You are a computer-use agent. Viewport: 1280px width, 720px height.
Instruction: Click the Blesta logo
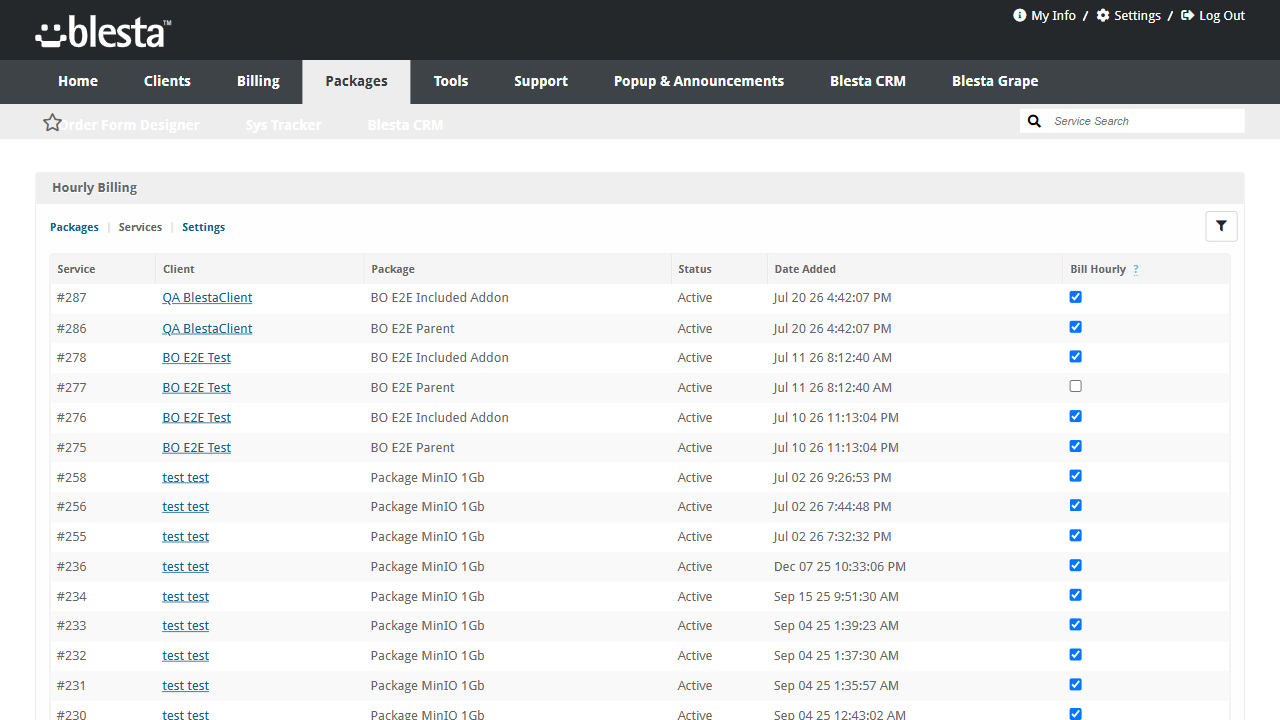click(103, 33)
